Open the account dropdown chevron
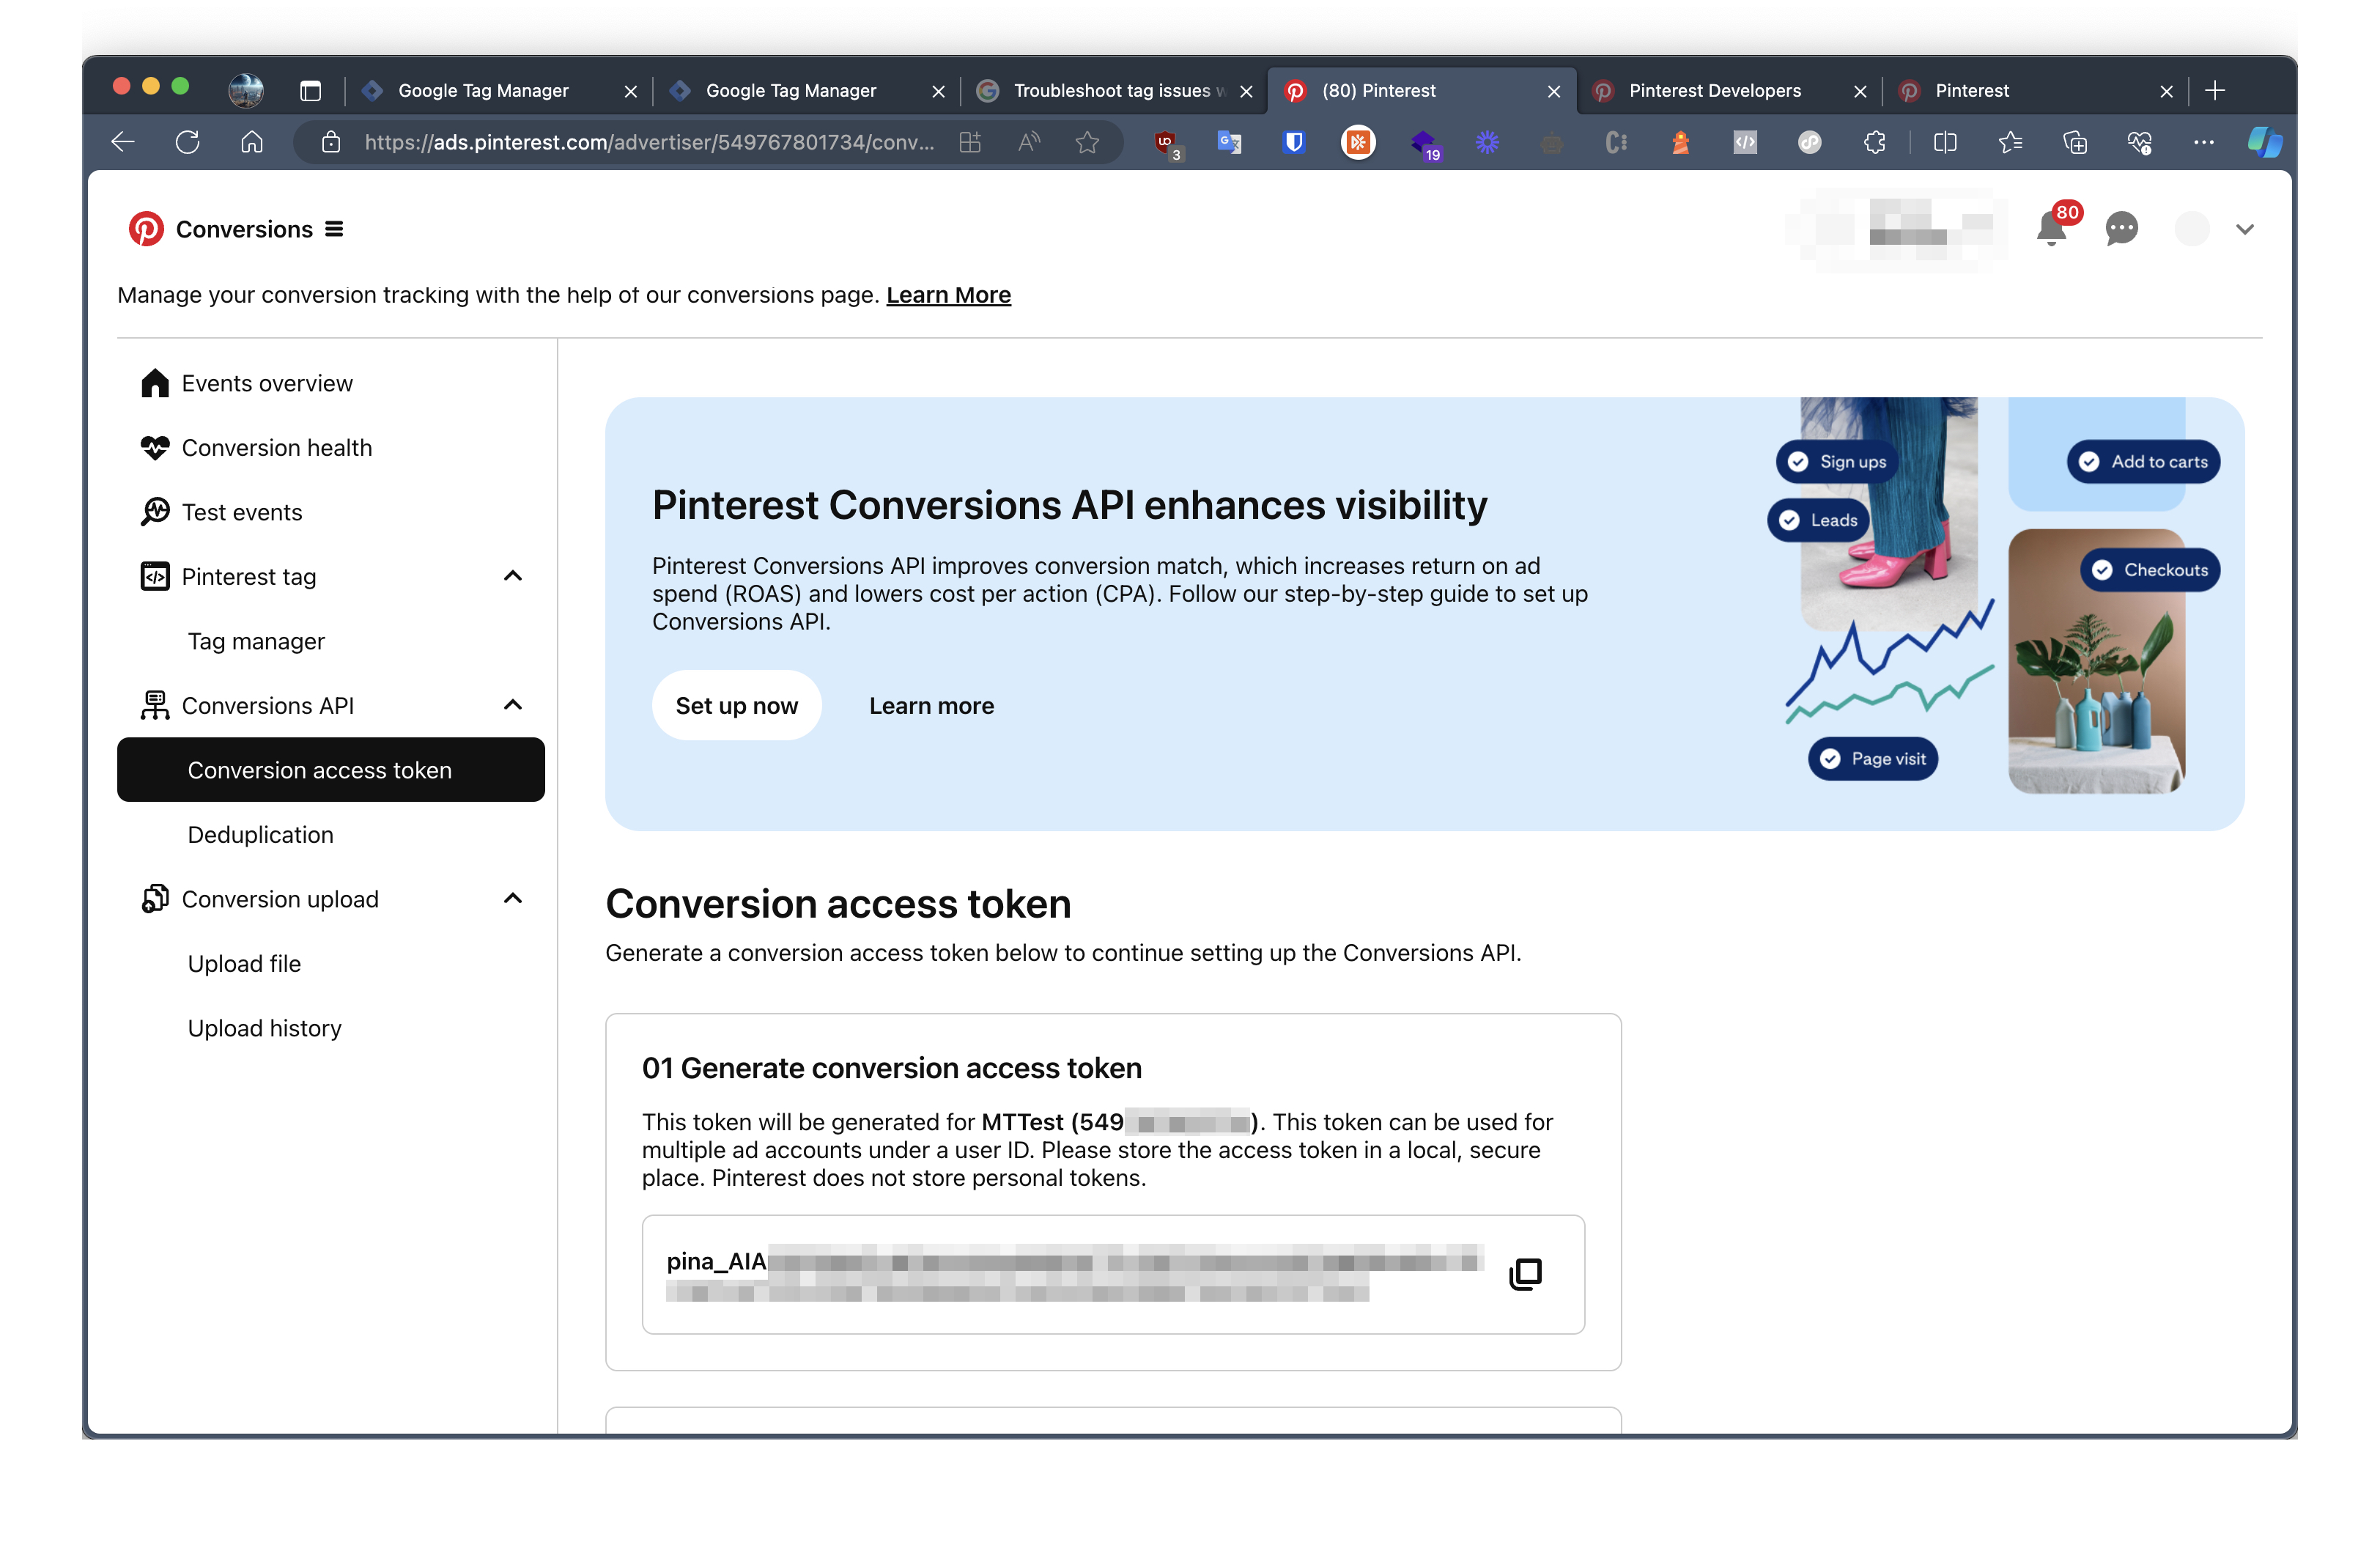The image size is (2380, 1548). tap(2245, 229)
